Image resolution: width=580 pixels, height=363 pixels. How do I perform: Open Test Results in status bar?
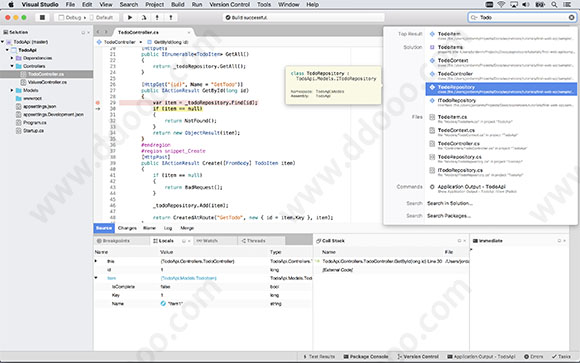[x=319, y=357]
